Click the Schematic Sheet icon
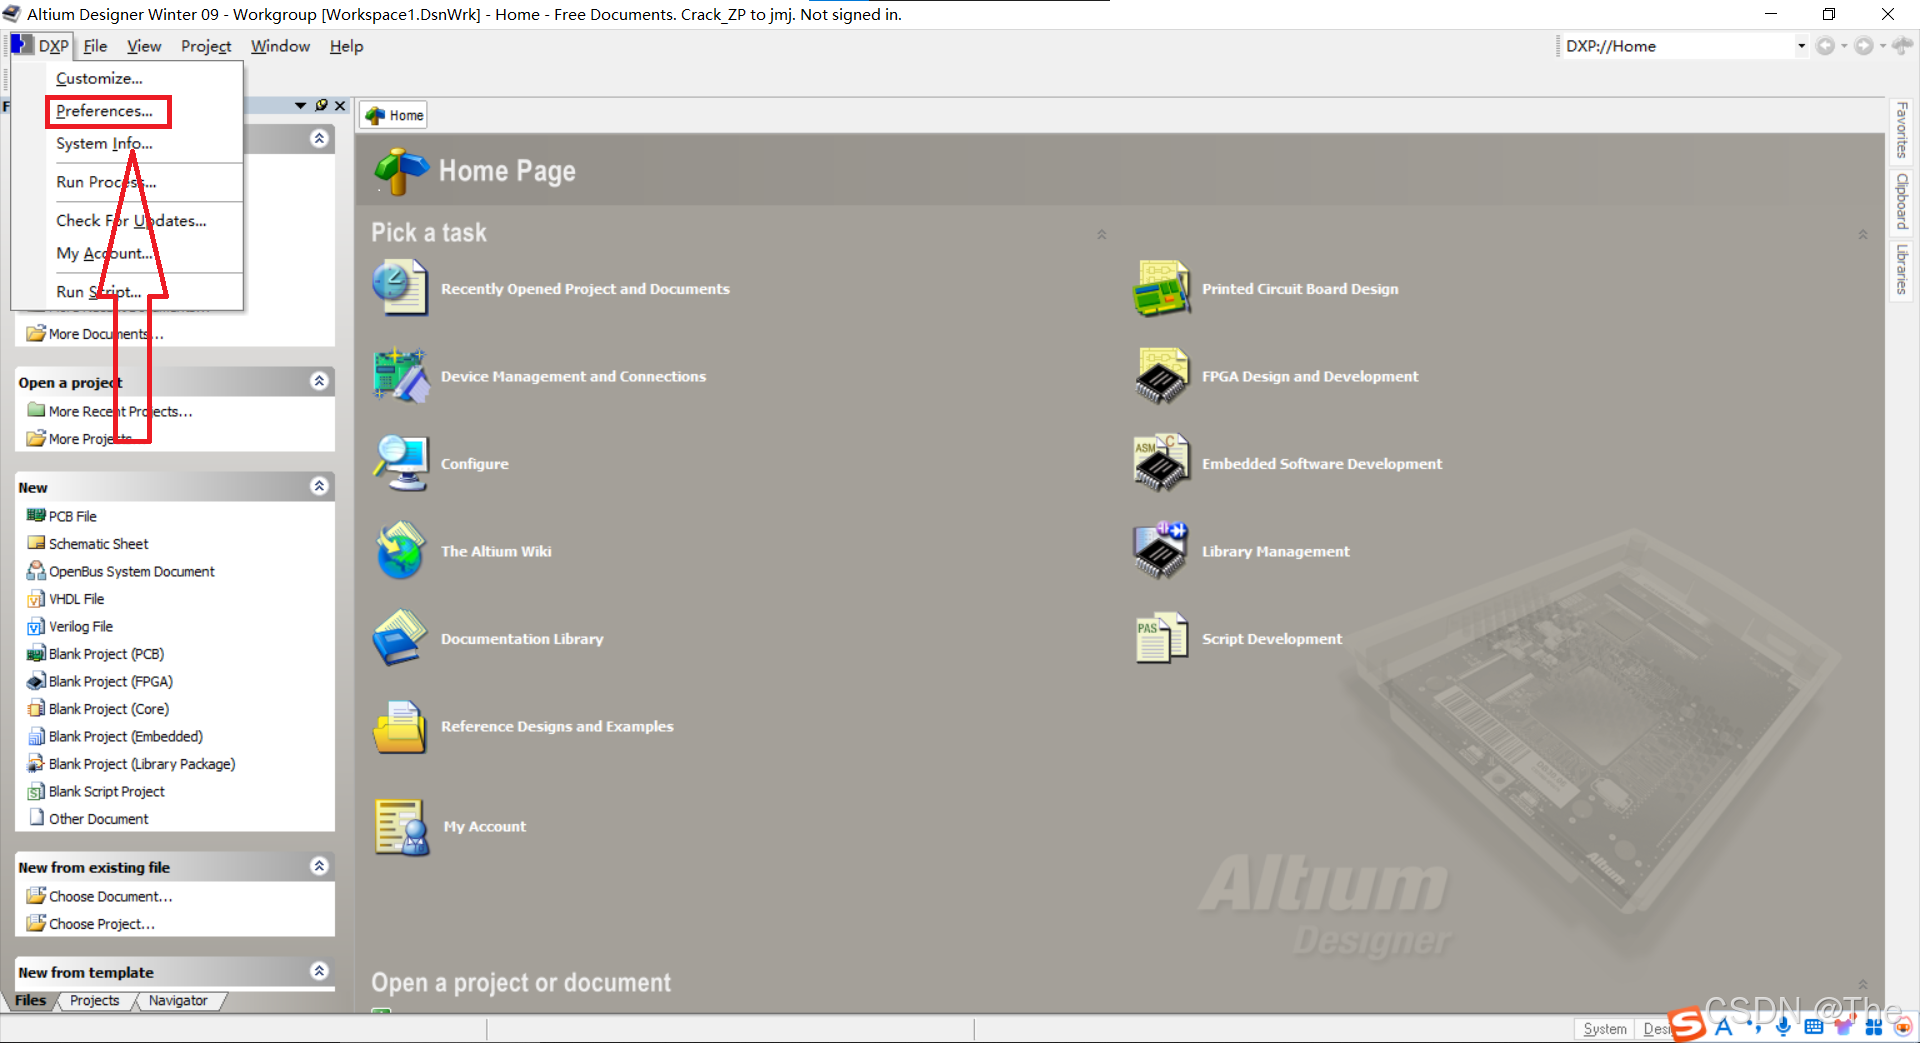This screenshot has width=1920, height=1043. (36, 543)
